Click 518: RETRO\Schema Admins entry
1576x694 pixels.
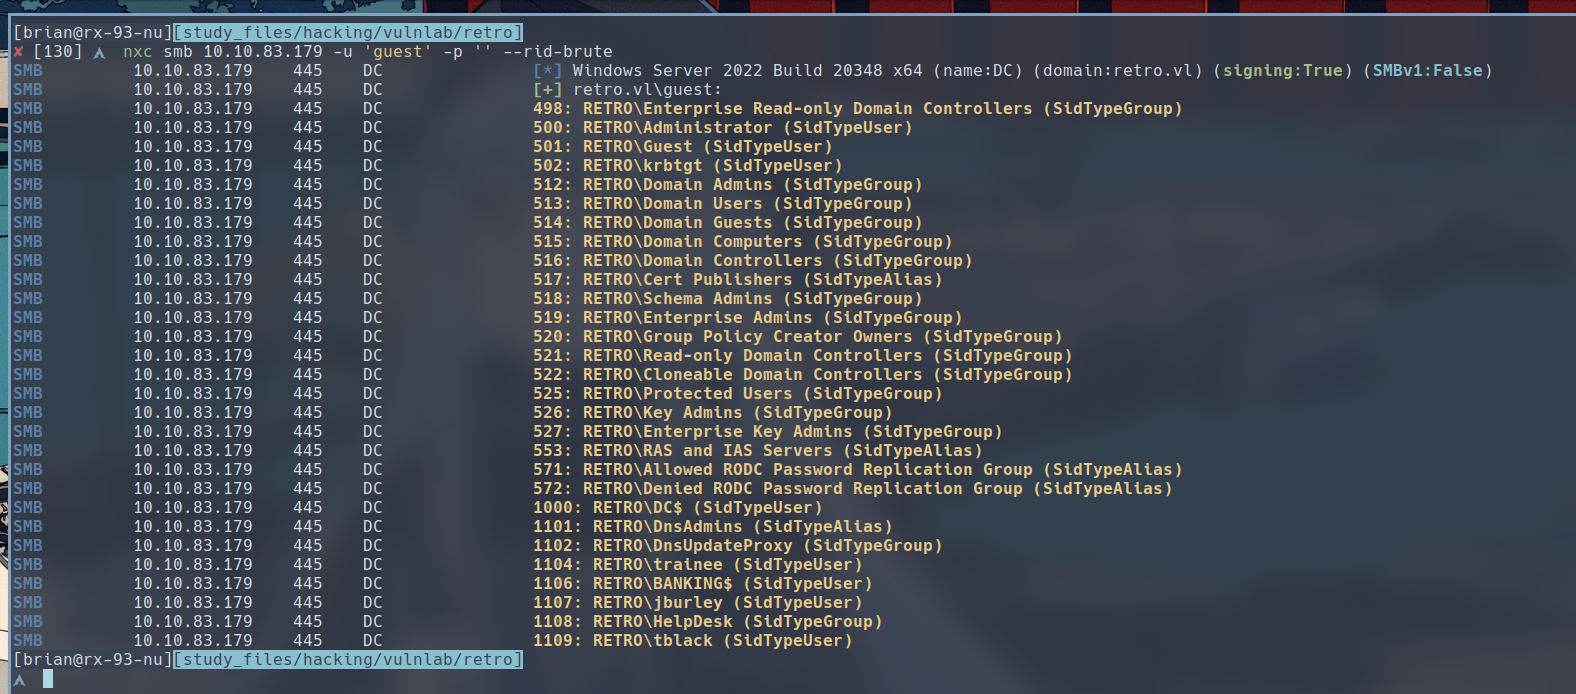click(x=728, y=299)
